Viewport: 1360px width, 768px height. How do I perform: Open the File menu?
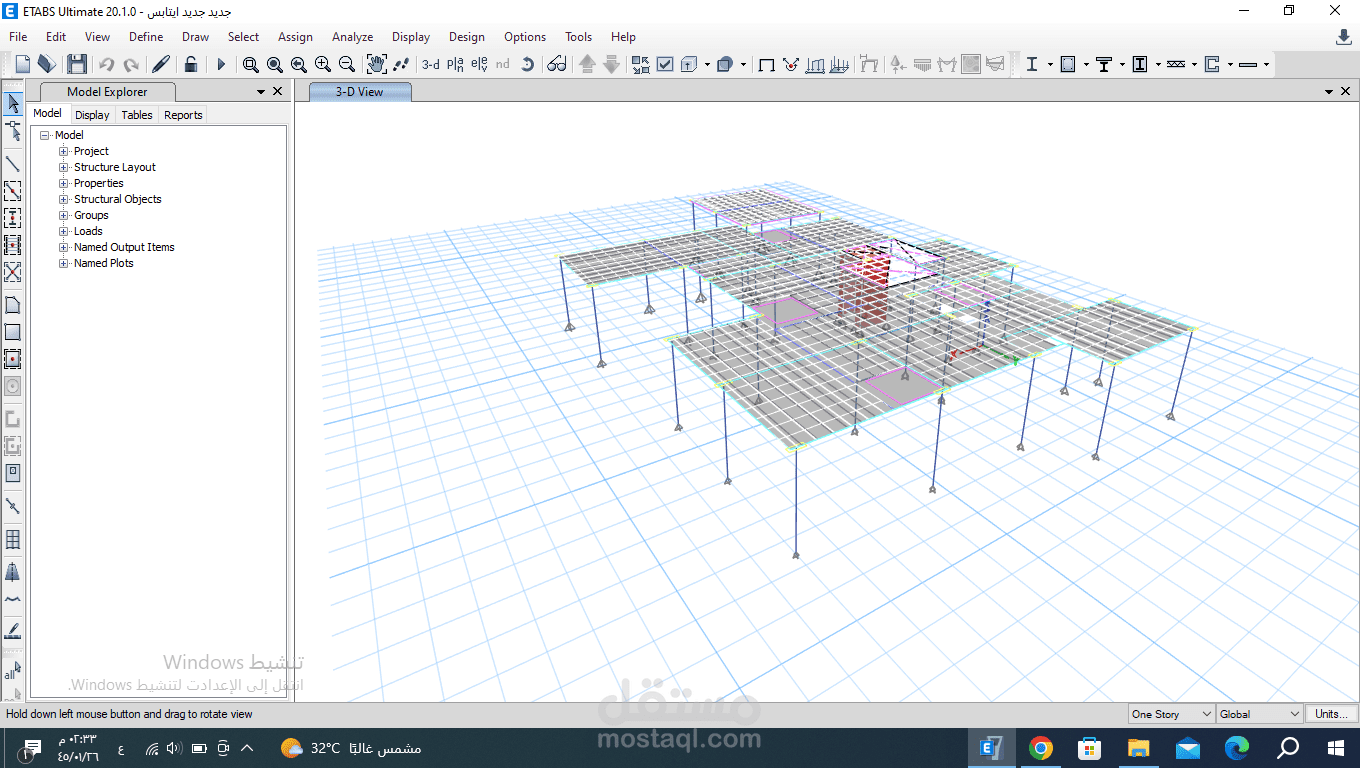click(18, 37)
